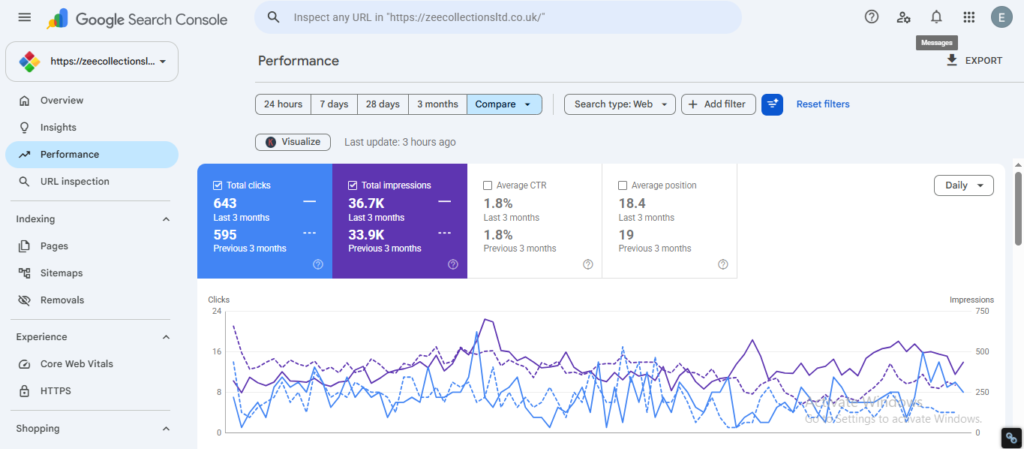Select the 28 days date range

(383, 104)
